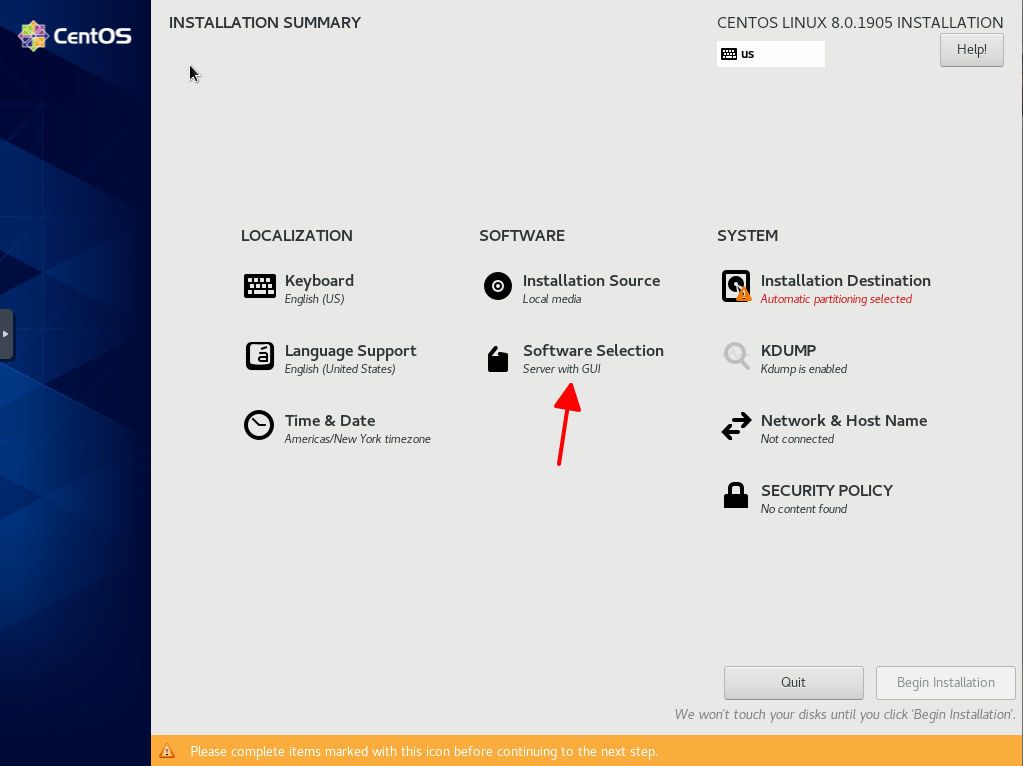Click the KDUMP magnifier icon
This screenshot has height=766, width=1023.
pyautogui.click(x=737, y=356)
